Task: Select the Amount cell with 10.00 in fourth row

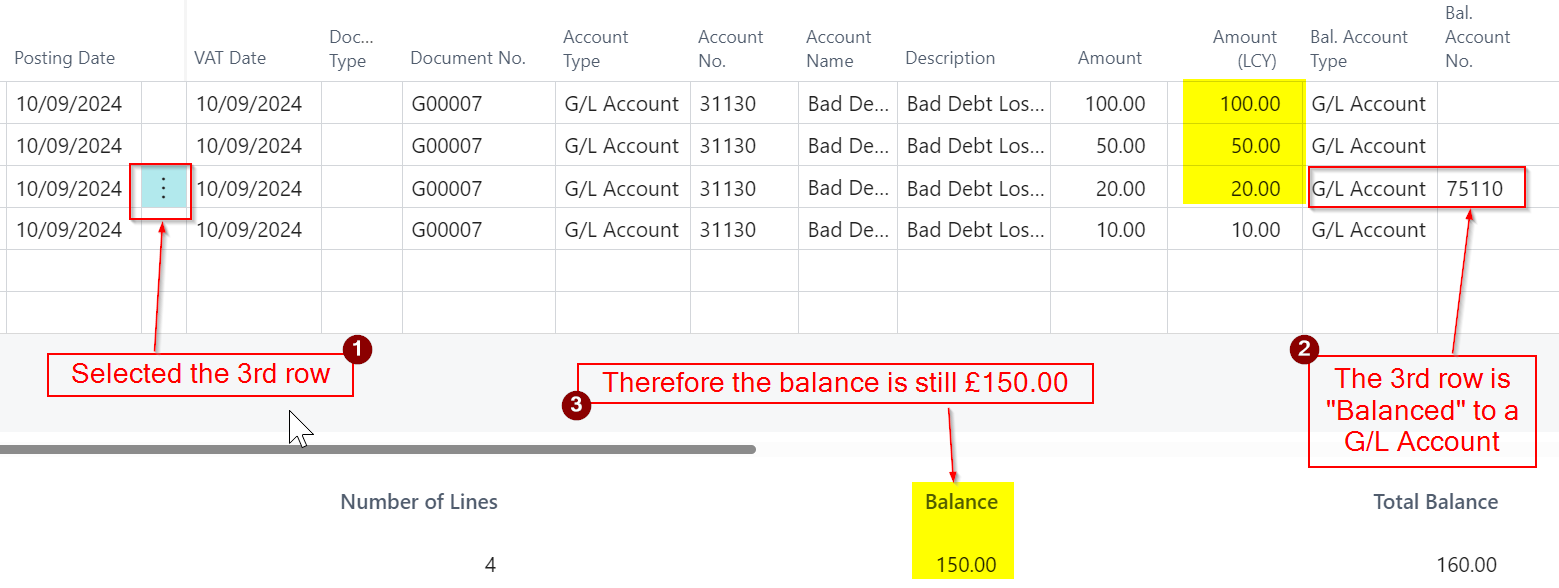Action: tap(1110, 230)
